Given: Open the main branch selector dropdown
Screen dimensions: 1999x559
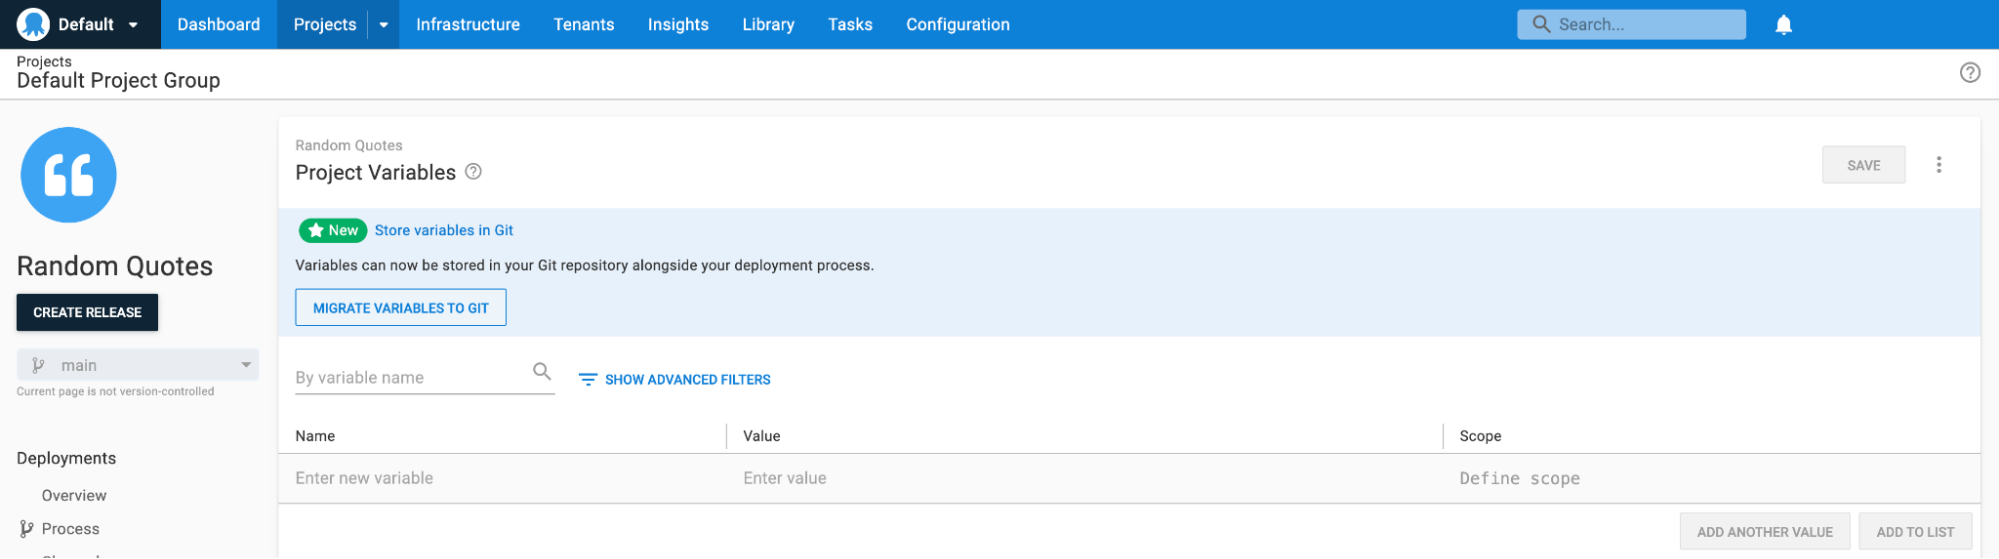Looking at the screenshot, I should [138, 365].
